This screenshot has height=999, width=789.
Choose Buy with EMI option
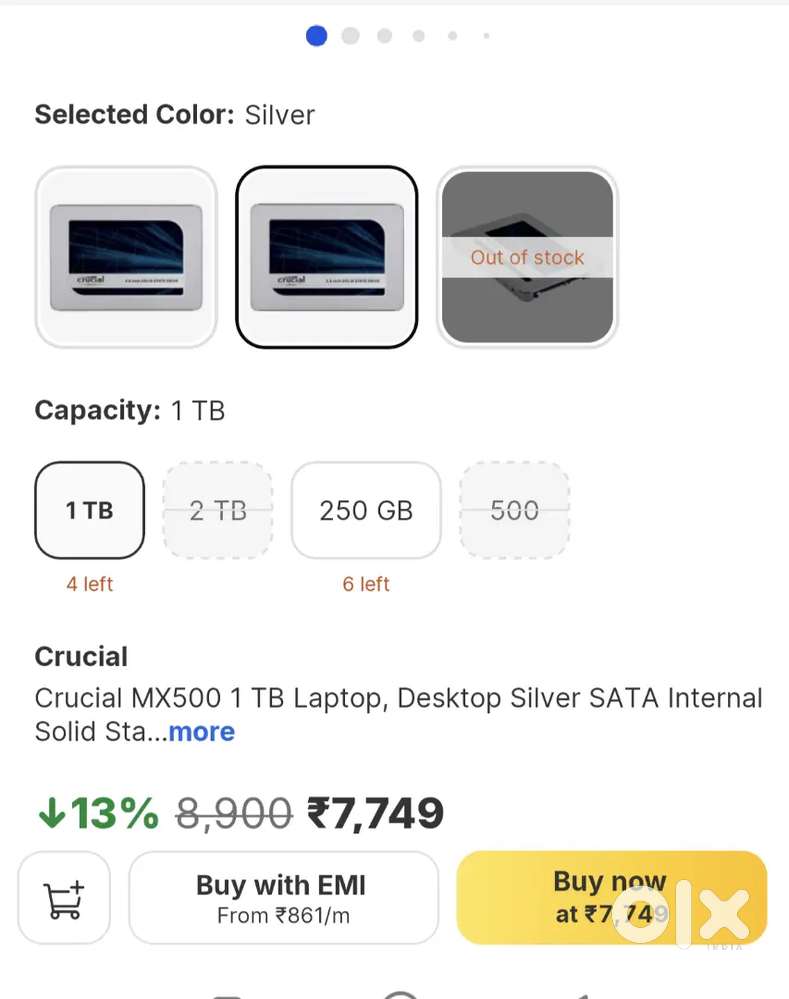(283, 898)
